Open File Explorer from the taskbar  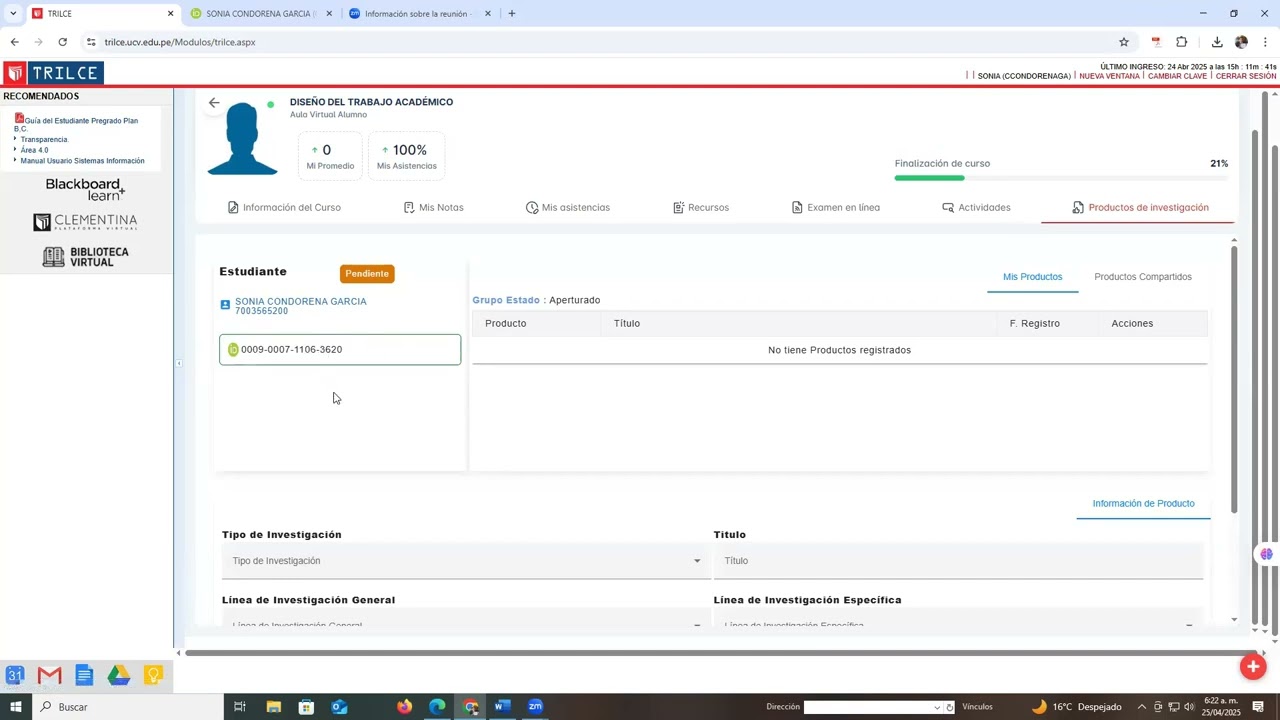click(x=273, y=707)
